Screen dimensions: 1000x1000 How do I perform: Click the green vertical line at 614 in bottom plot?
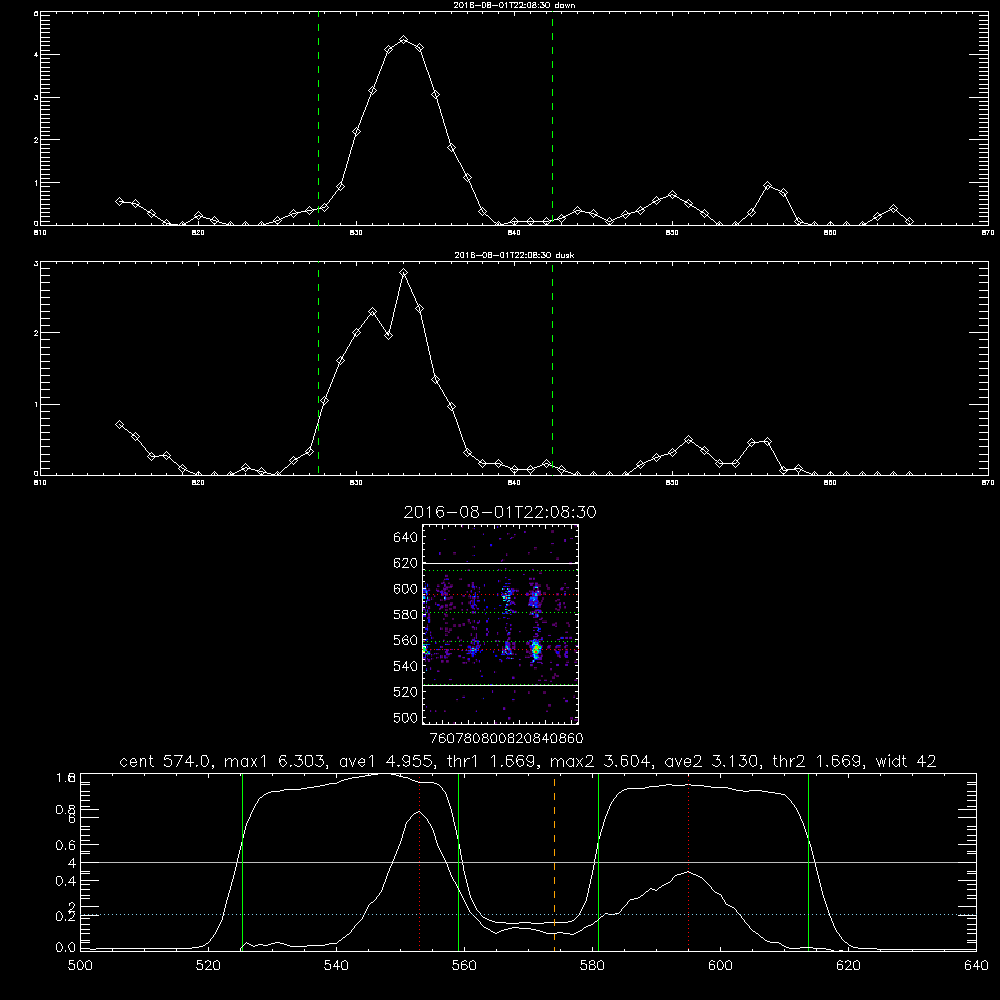pos(808,861)
